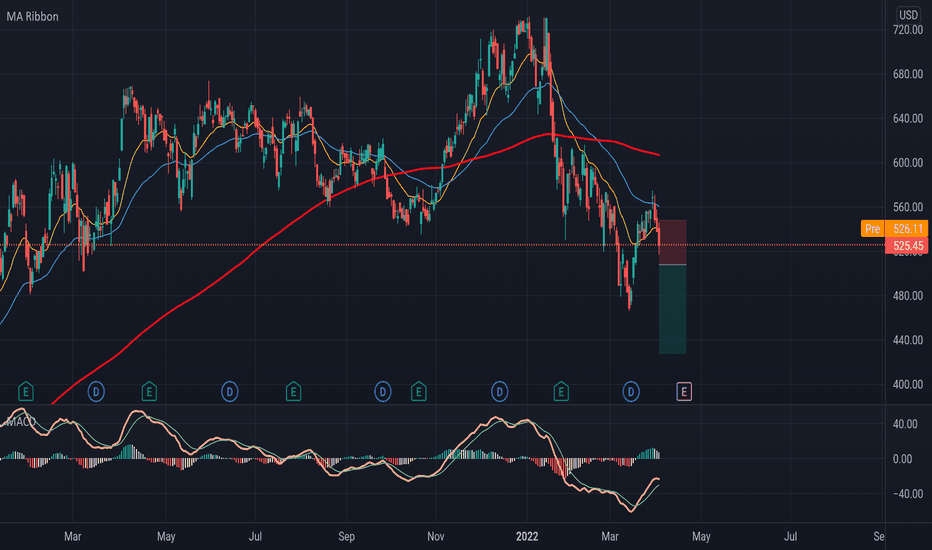Open the dividend D marker in March 2022
The height and width of the screenshot is (550, 932).
click(631, 392)
